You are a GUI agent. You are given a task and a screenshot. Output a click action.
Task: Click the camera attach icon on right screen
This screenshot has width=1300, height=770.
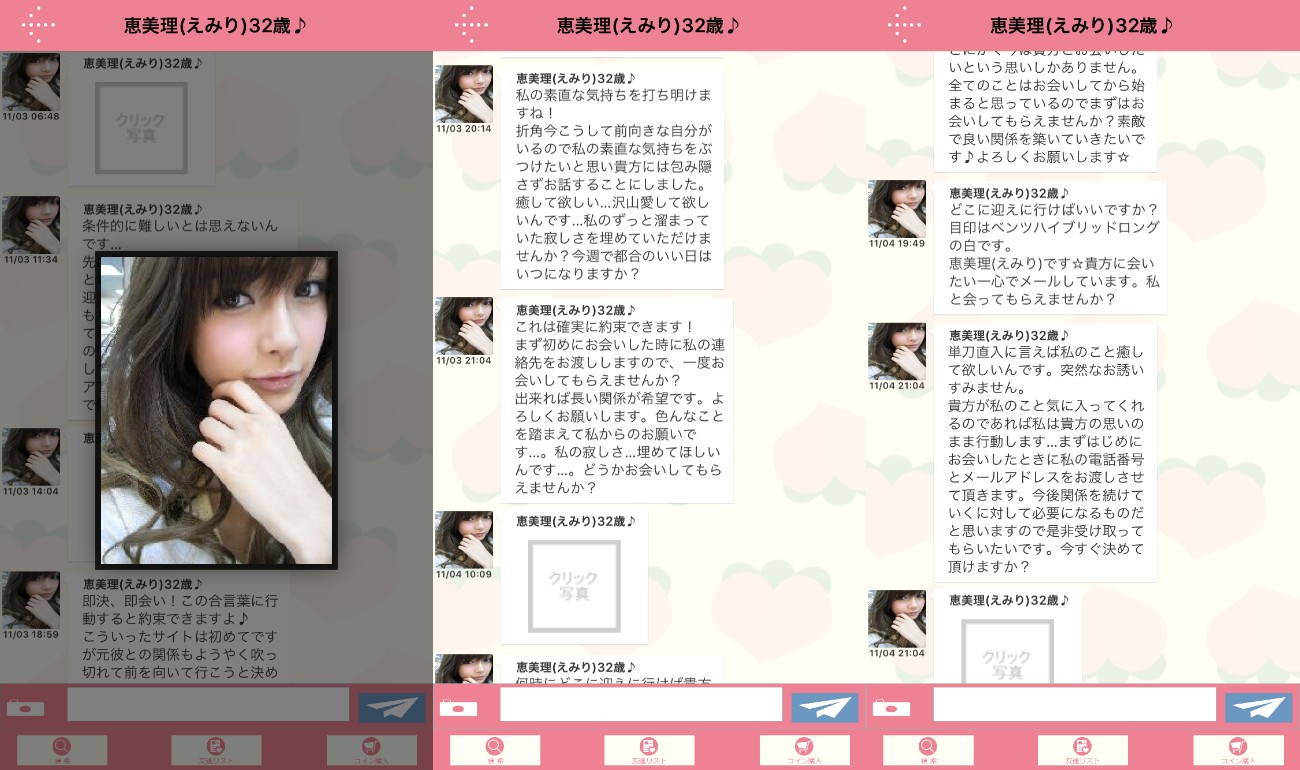(x=891, y=707)
